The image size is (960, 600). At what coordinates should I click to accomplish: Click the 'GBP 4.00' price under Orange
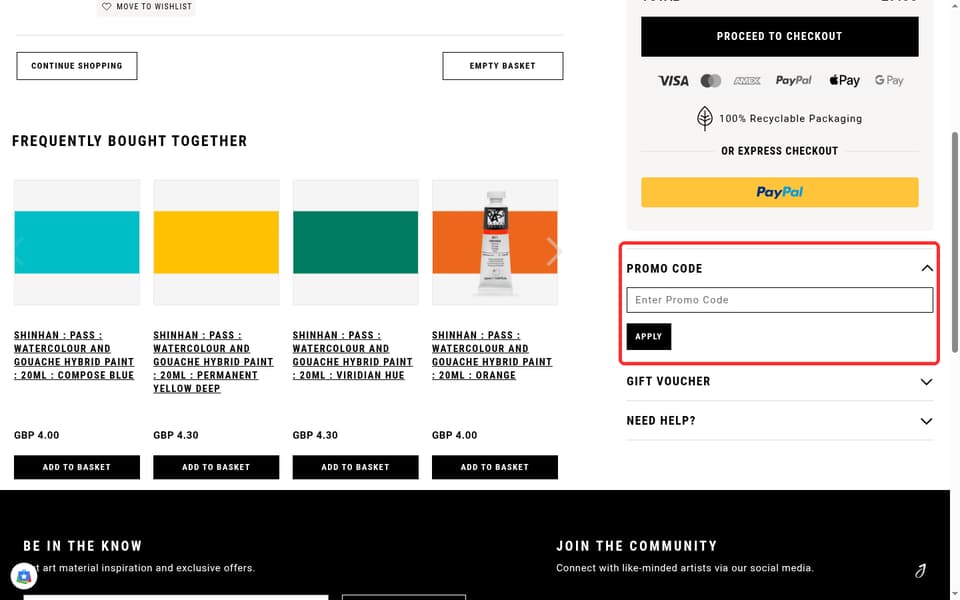pos(454,435)
